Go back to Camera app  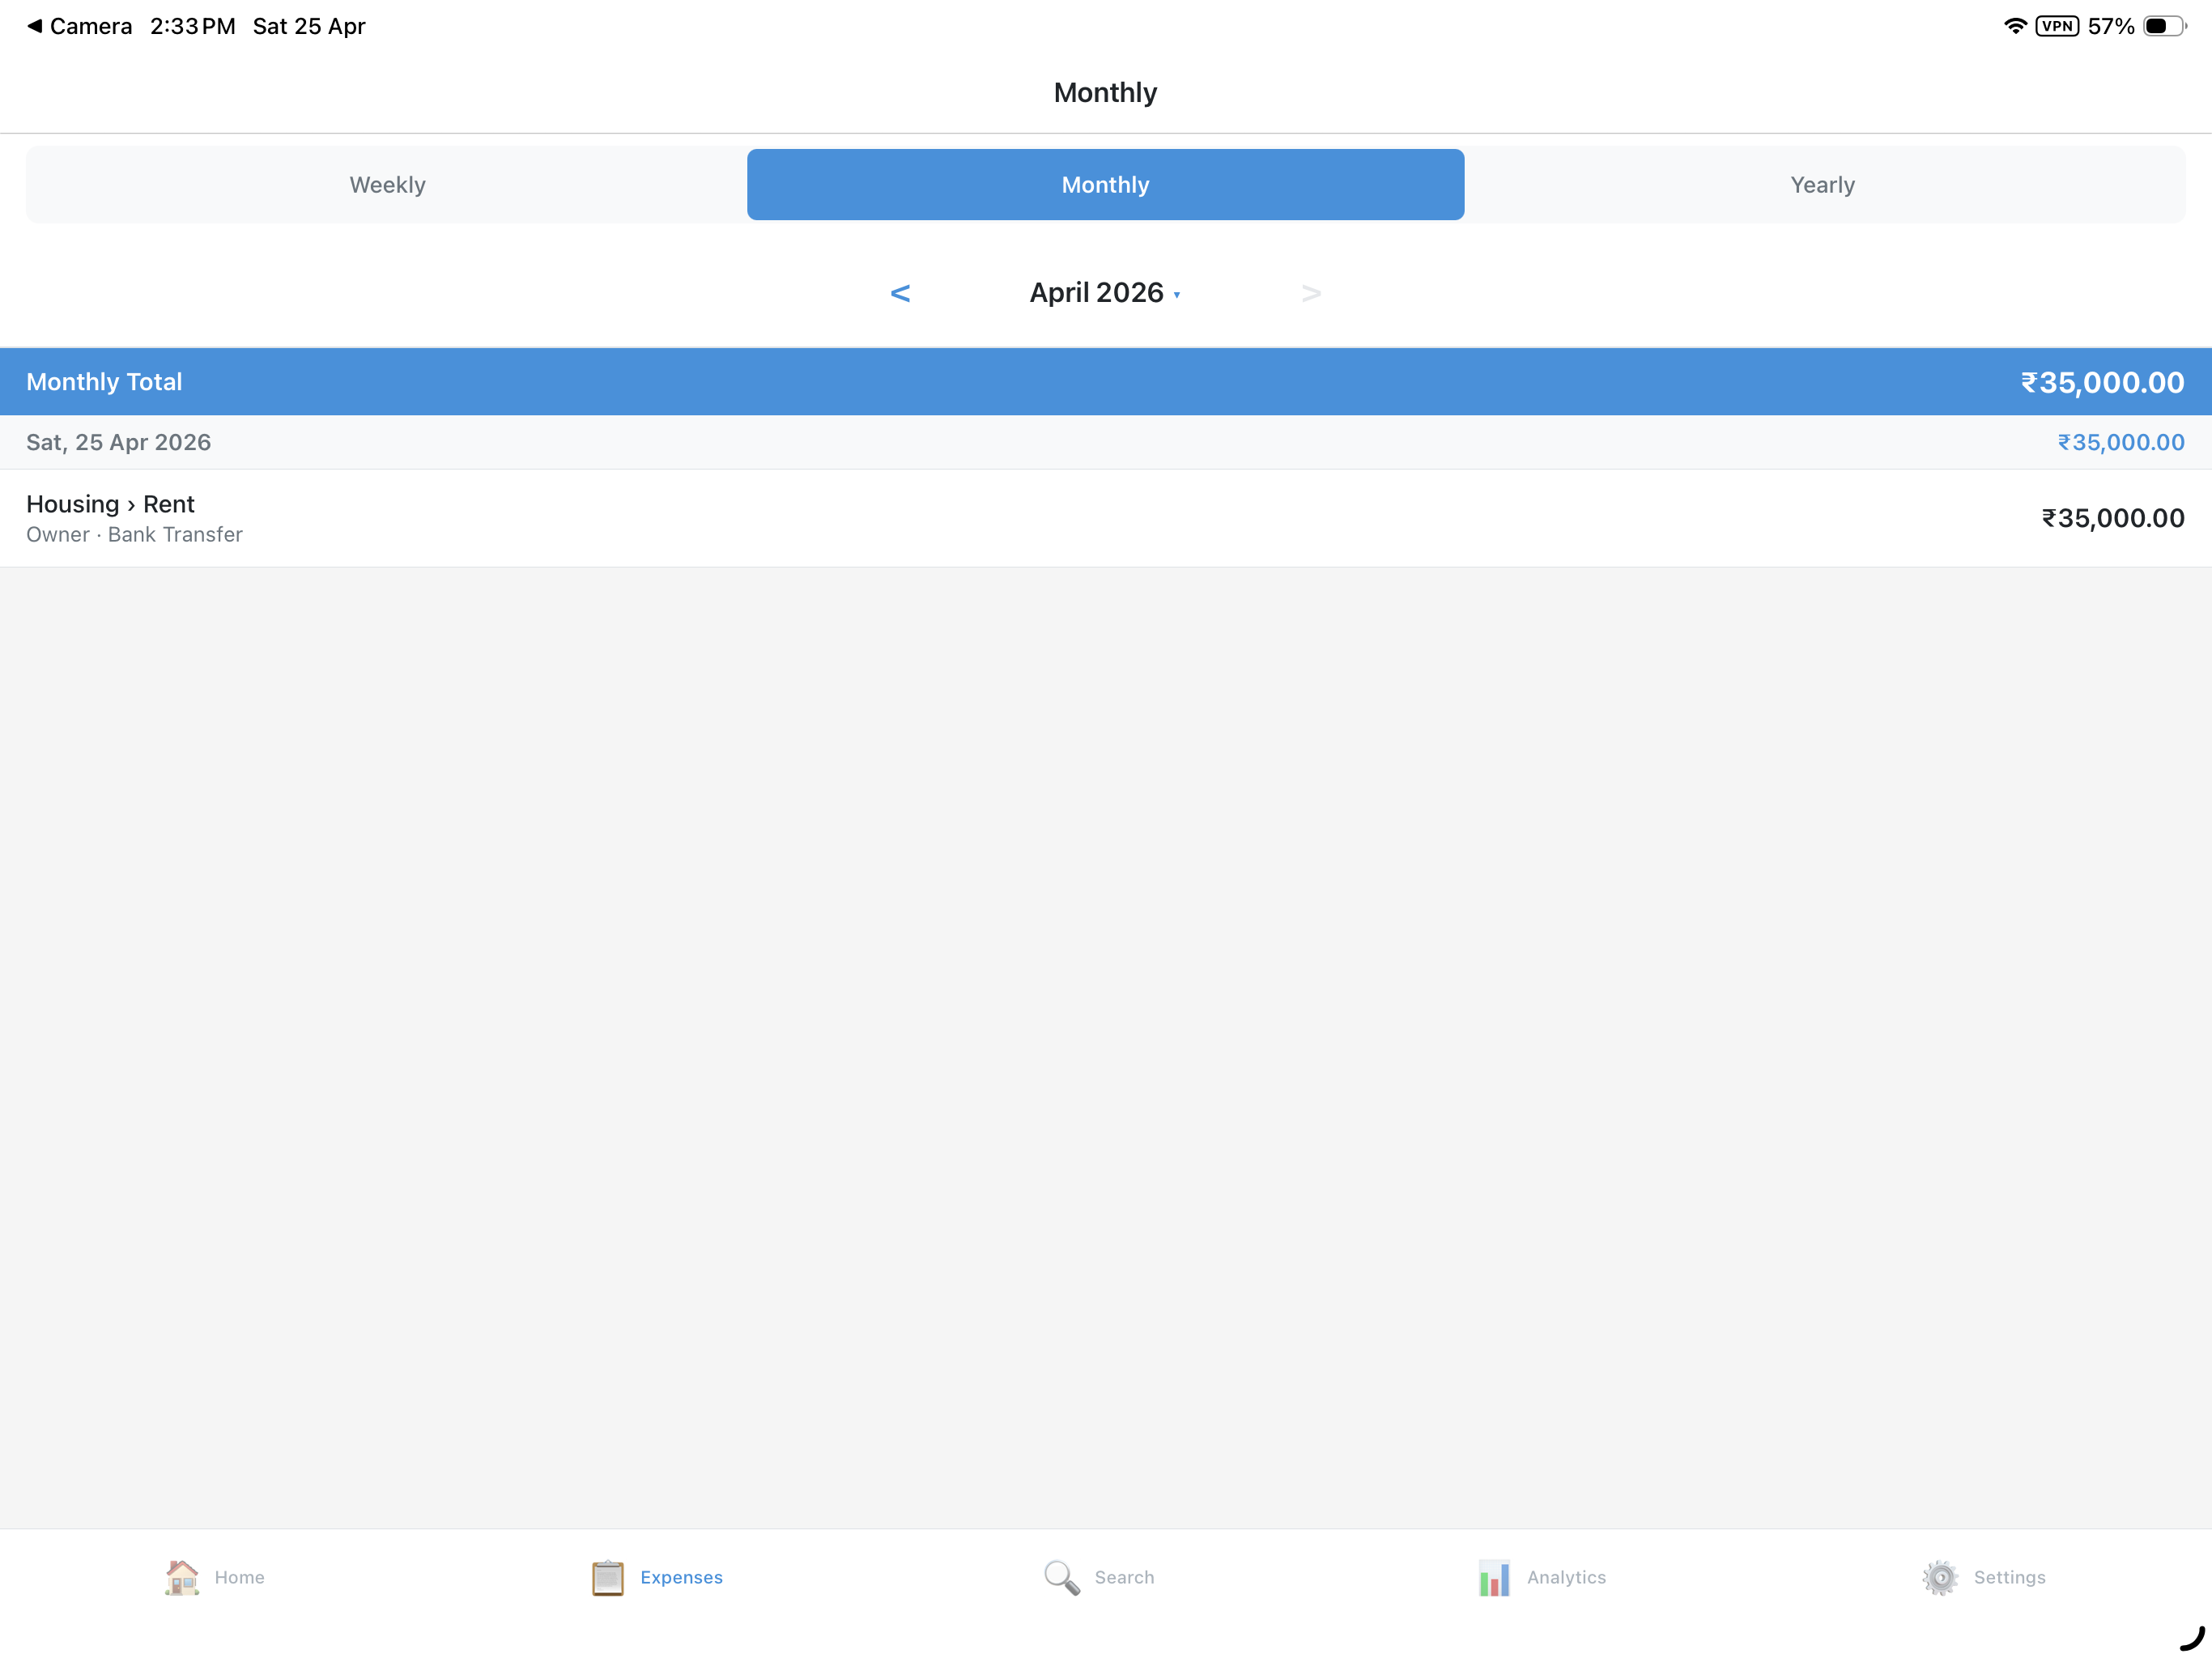point(79,26)
